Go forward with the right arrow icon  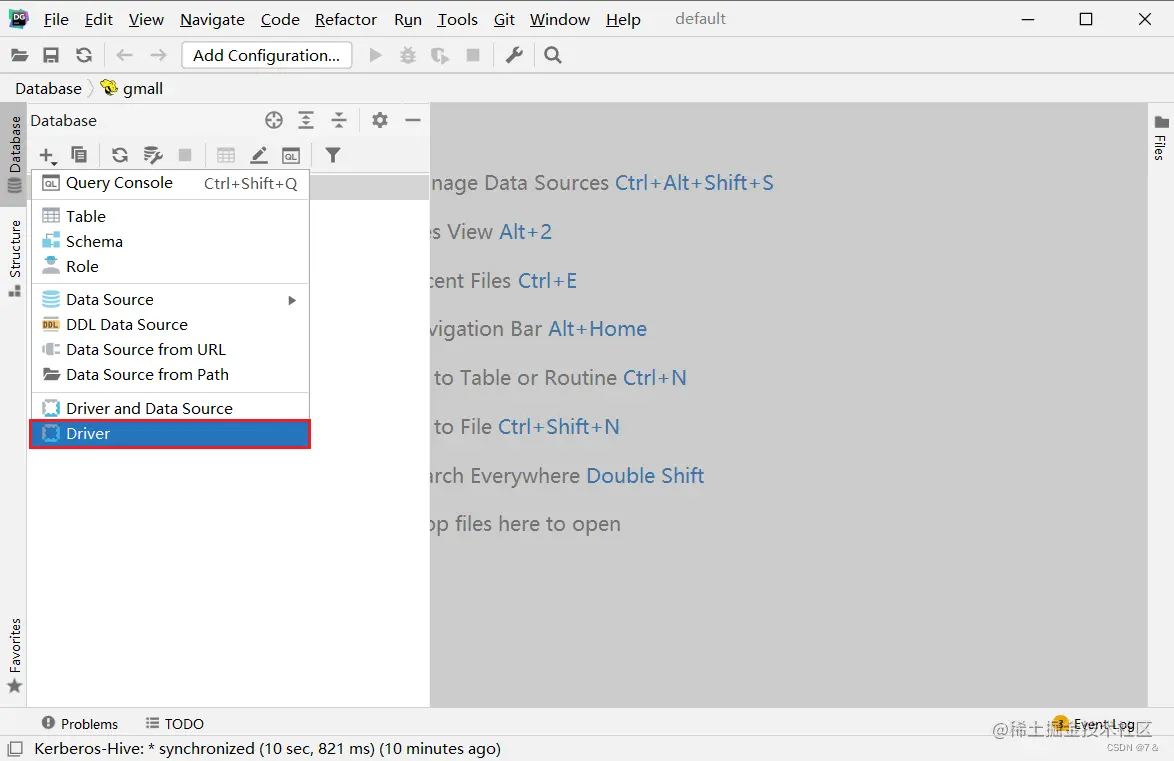pyautogui.click(x=158, y=55)
